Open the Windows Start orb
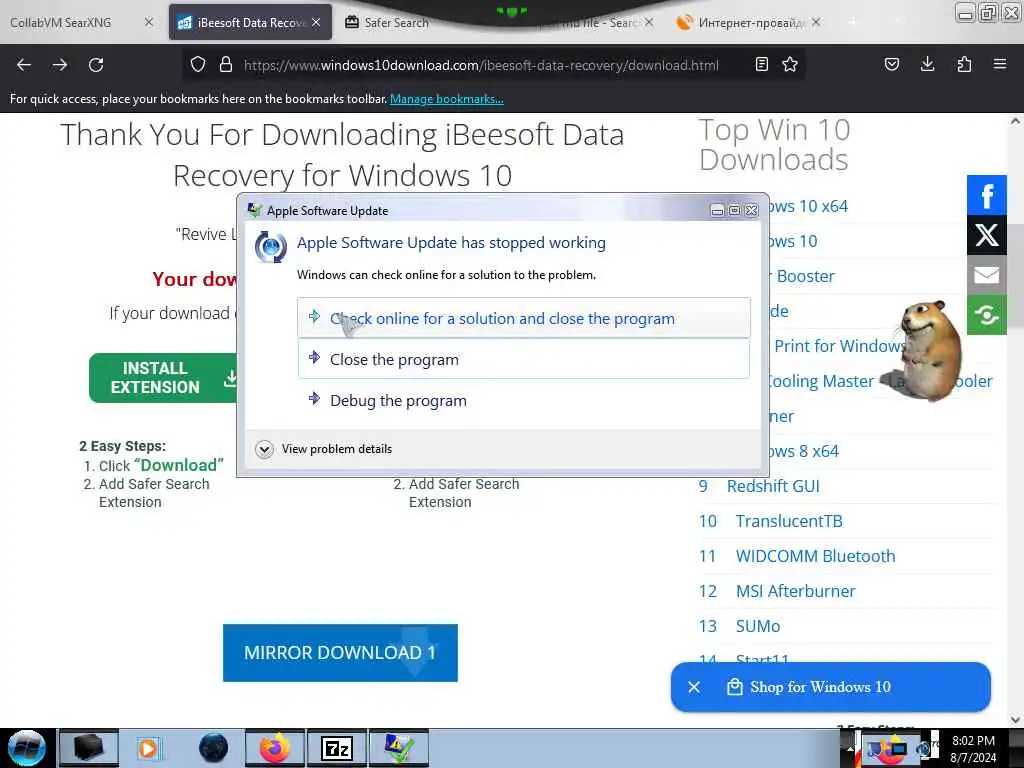1024x768 pixels. pyautogui.click(x=27, y=748)
